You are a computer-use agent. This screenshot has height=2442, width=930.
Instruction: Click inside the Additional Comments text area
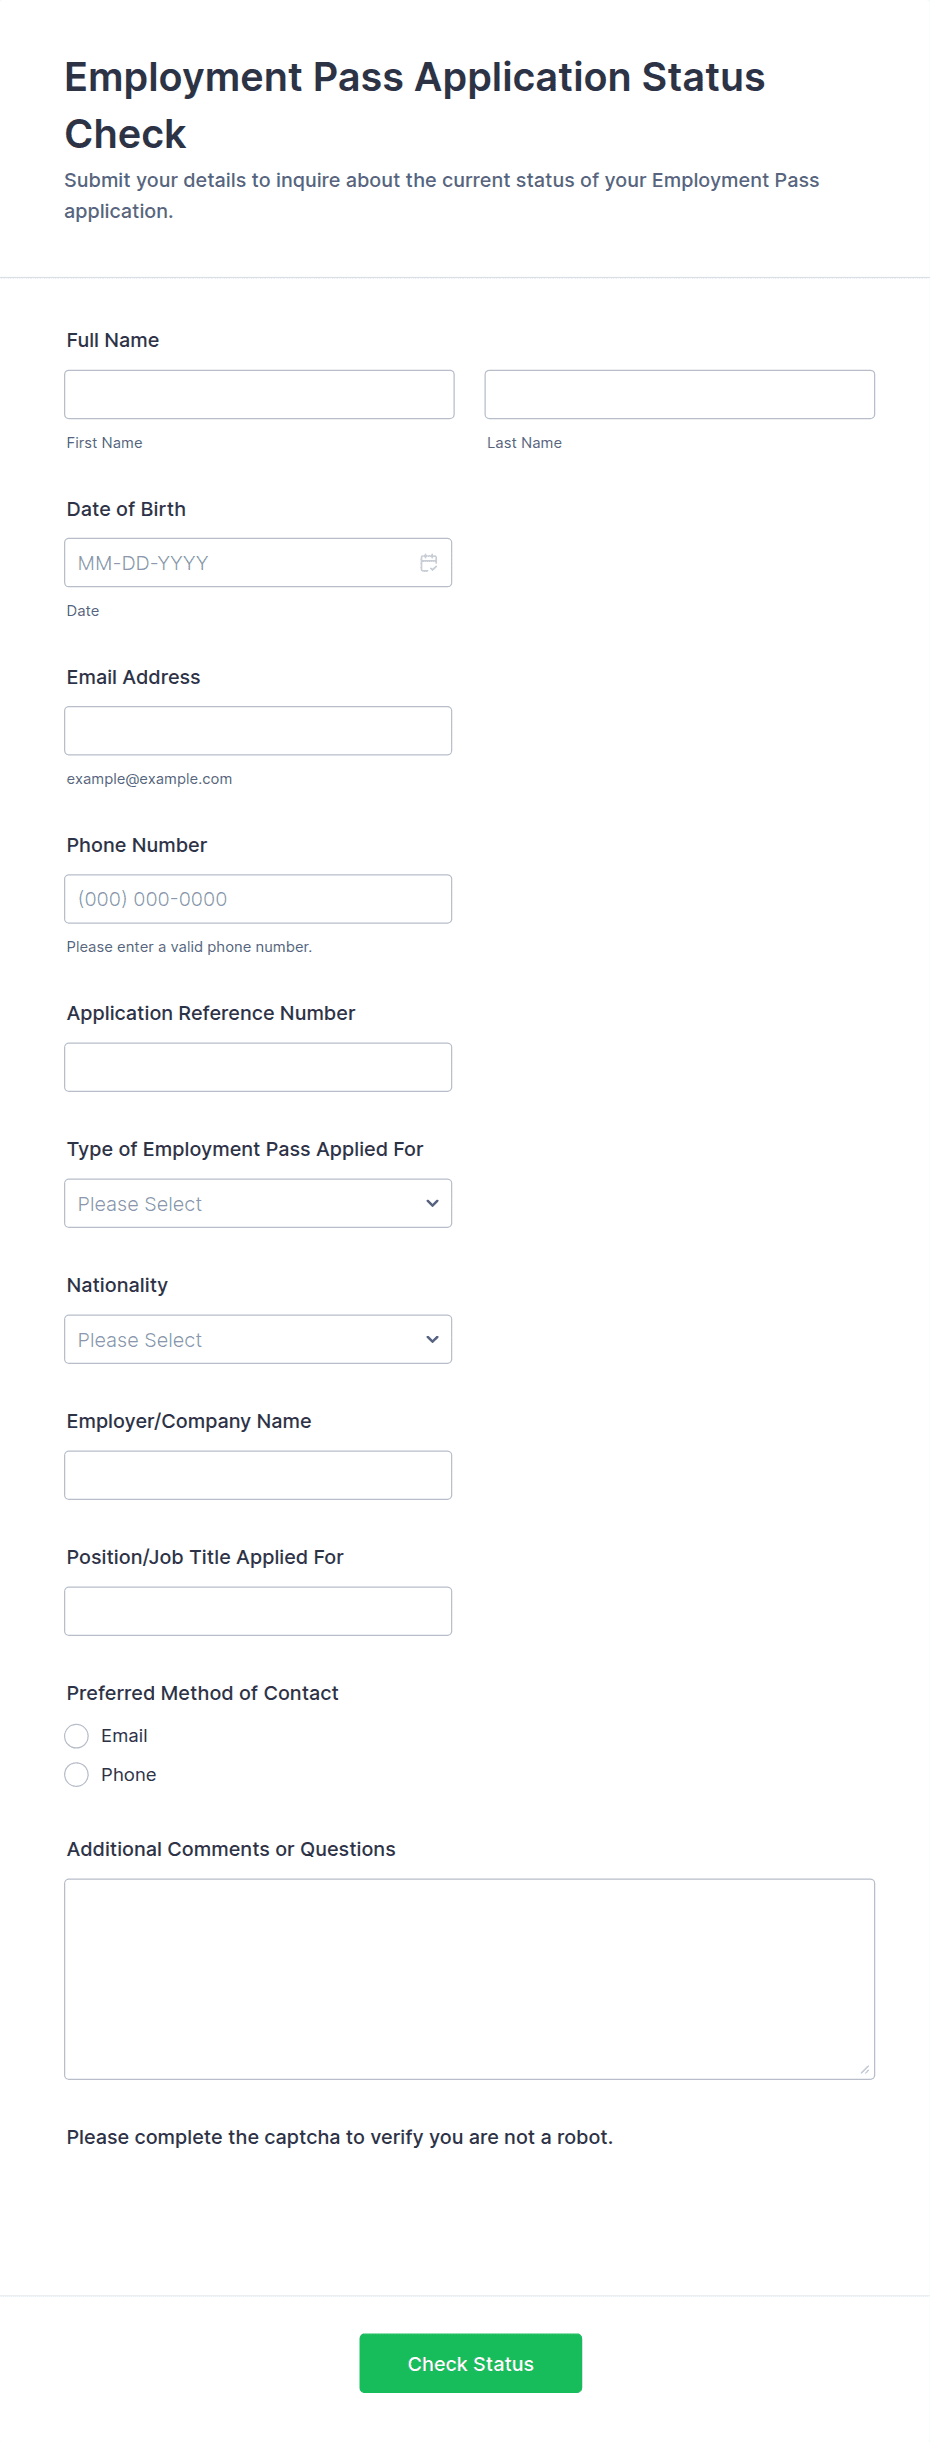pyautogui.click(x=469, y=1979)
